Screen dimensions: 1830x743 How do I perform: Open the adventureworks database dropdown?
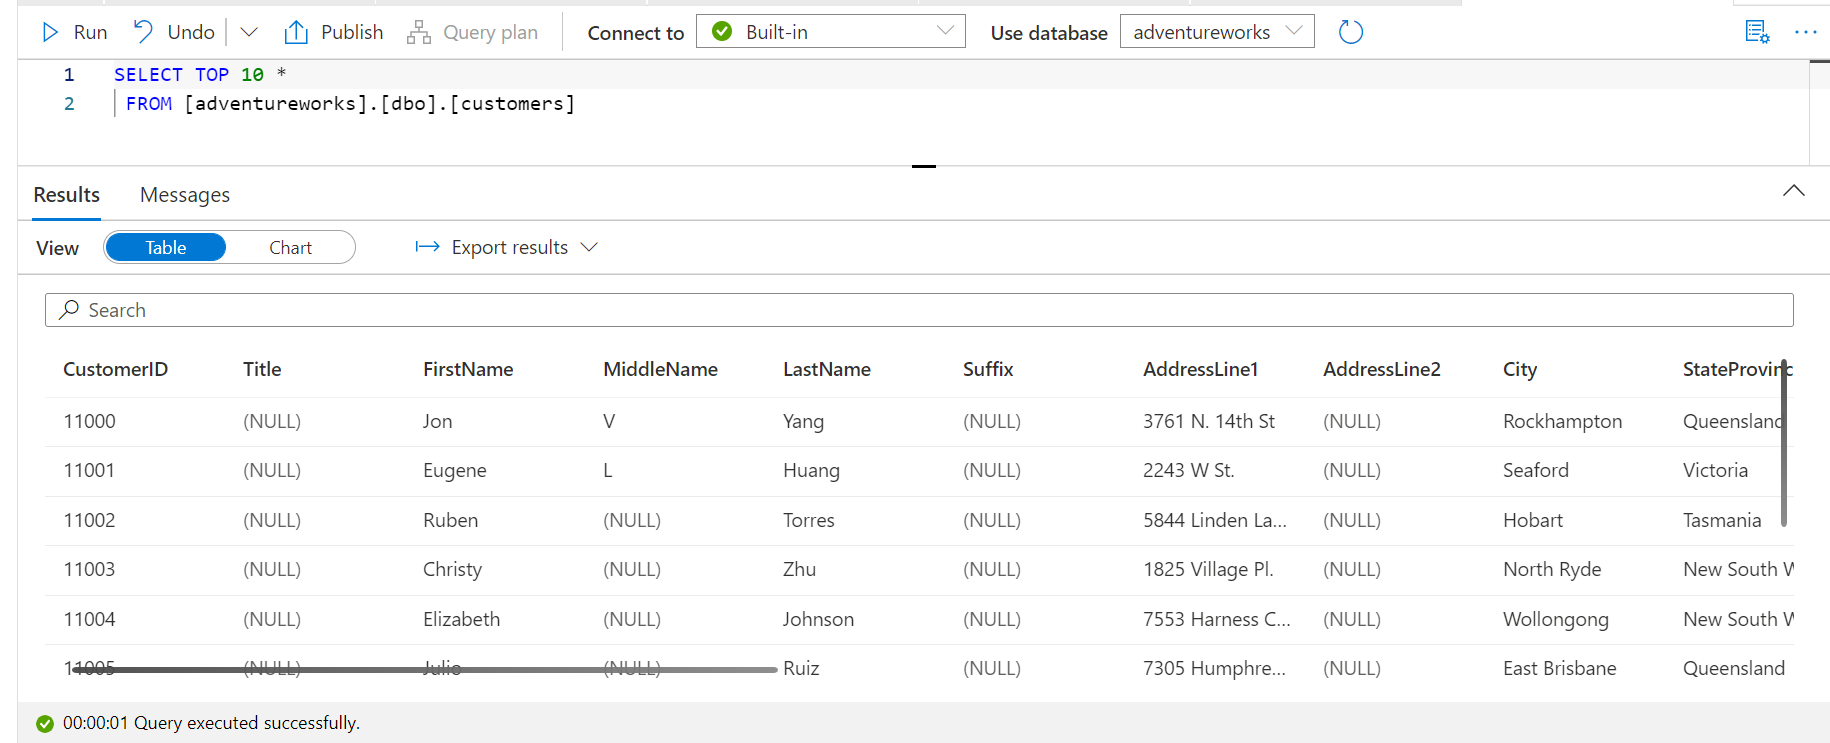1217,32
